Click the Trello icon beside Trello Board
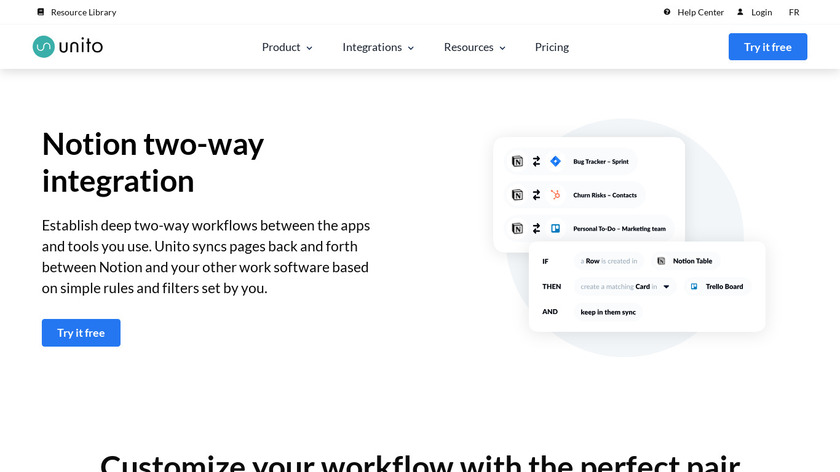The height and width of the screenshot is (472, 840). coord(694,287)
